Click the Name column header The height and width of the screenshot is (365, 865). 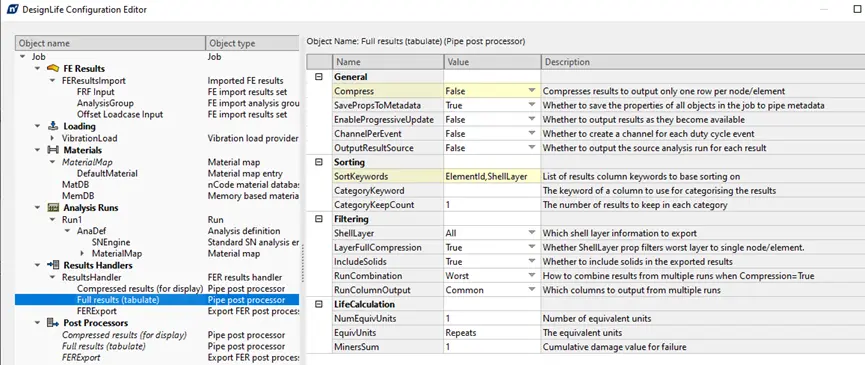coord(388,62)
